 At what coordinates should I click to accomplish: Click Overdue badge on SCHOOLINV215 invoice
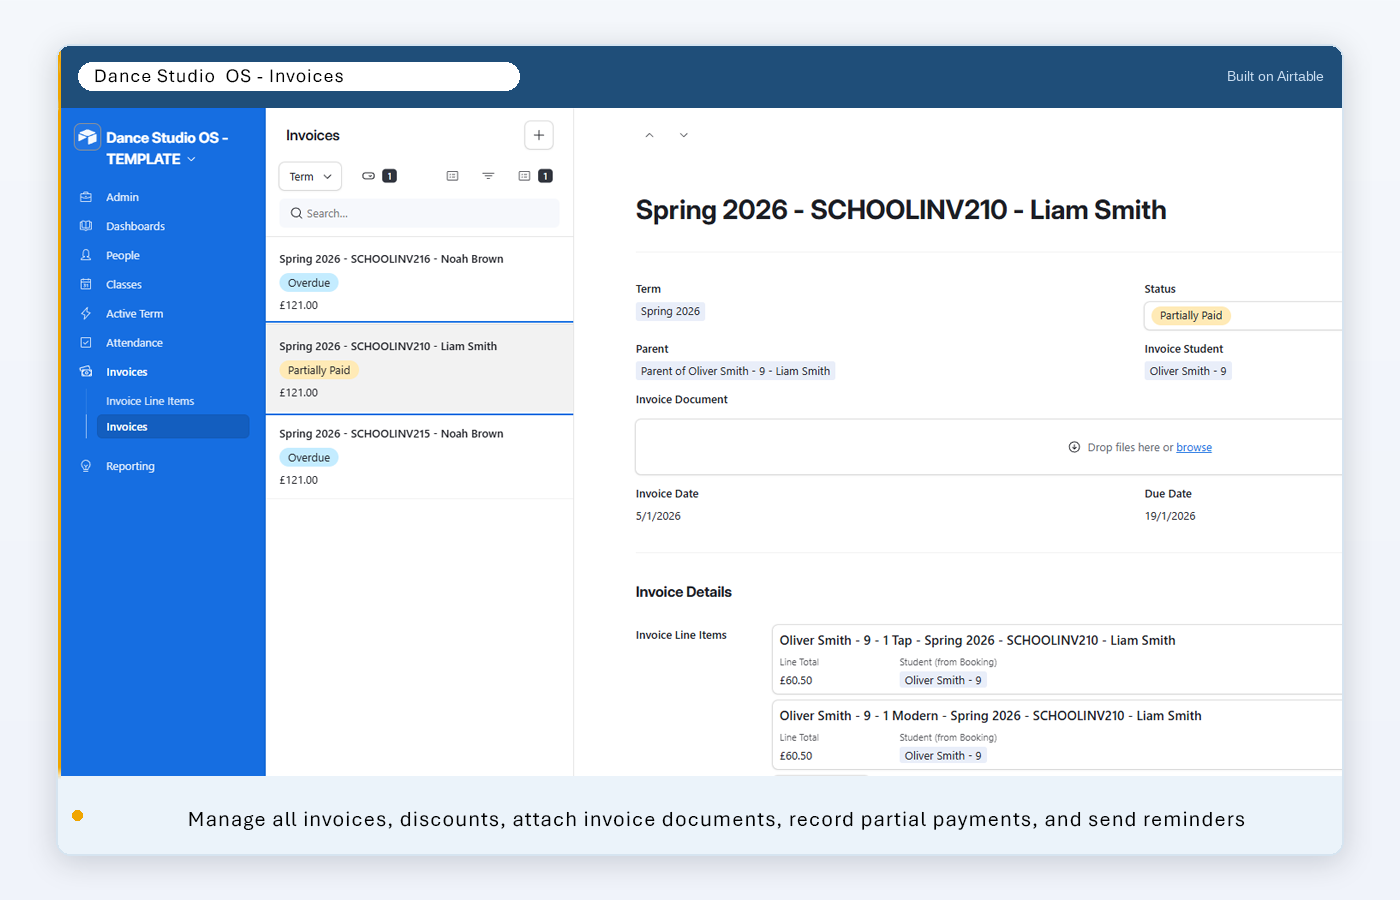[309, 458]
